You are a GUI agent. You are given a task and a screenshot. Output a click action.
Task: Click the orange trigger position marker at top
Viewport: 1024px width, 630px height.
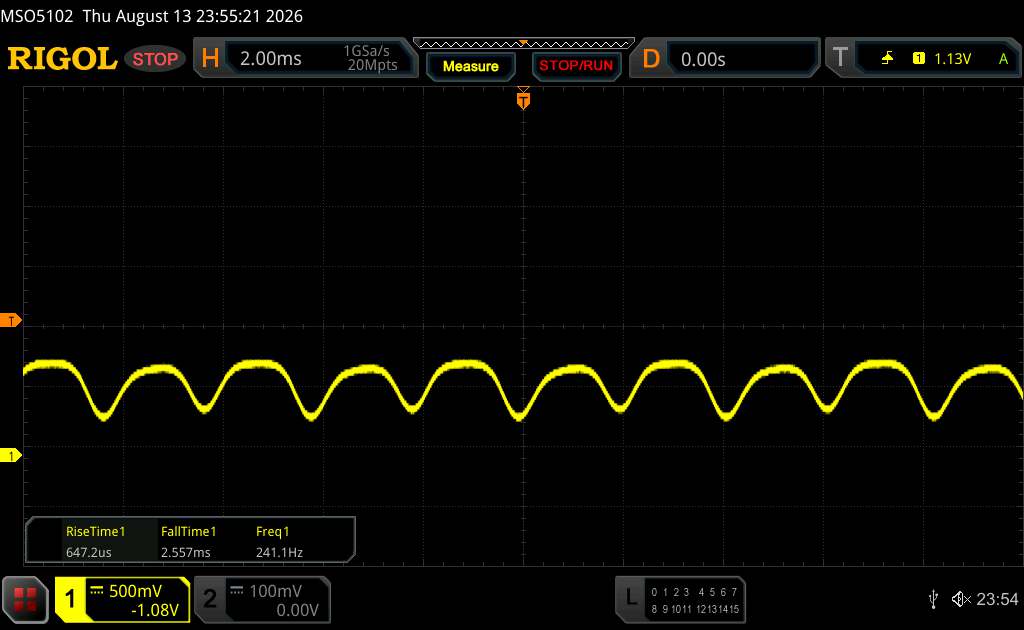(523, 99)
